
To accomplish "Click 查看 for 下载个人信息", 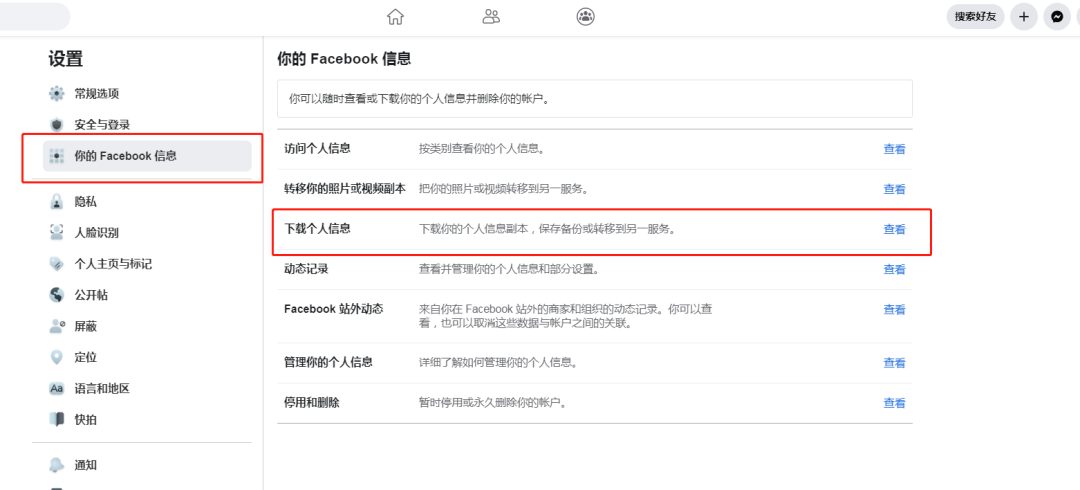I will coord(894,229).
